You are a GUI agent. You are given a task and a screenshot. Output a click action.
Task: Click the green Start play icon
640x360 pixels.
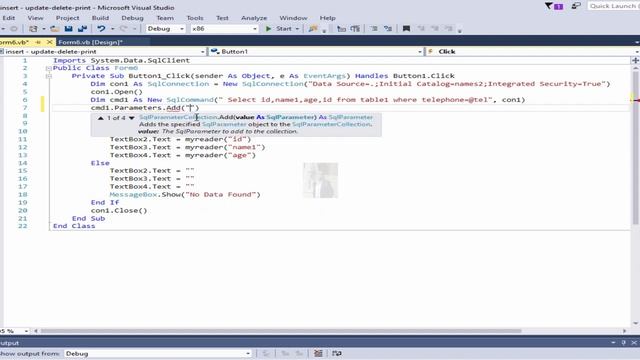tap(268, 29)
